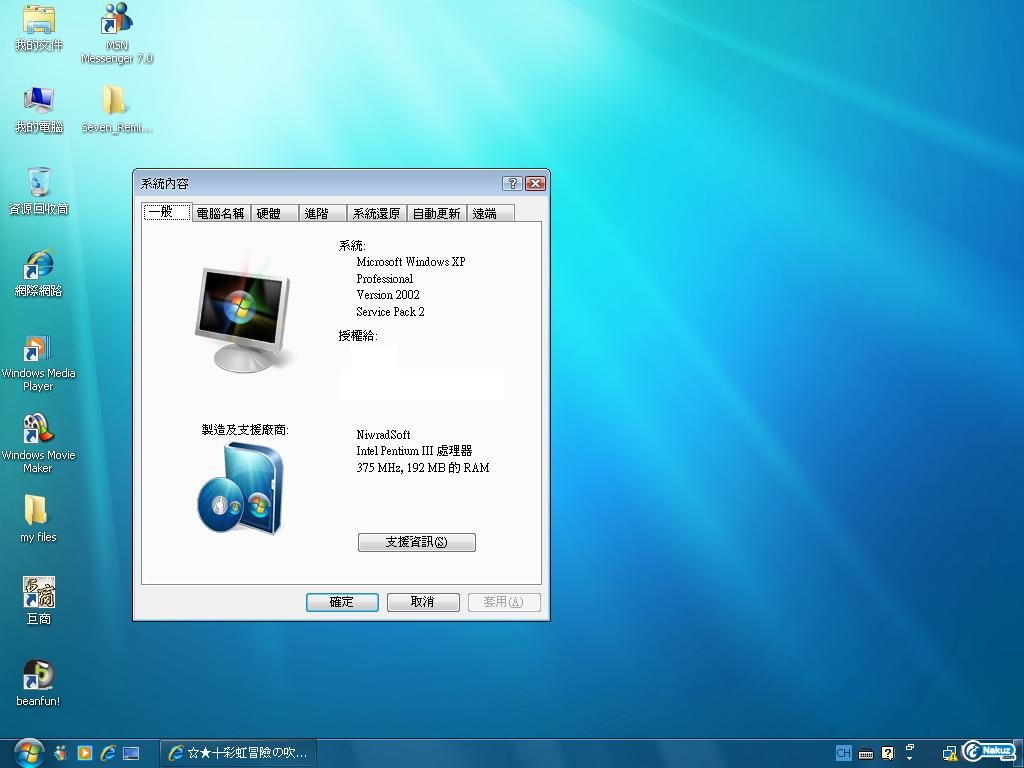Select the 巨商 game shortcut icon
This screenshot has width=1024, height=768.
[x=39, y=601]
